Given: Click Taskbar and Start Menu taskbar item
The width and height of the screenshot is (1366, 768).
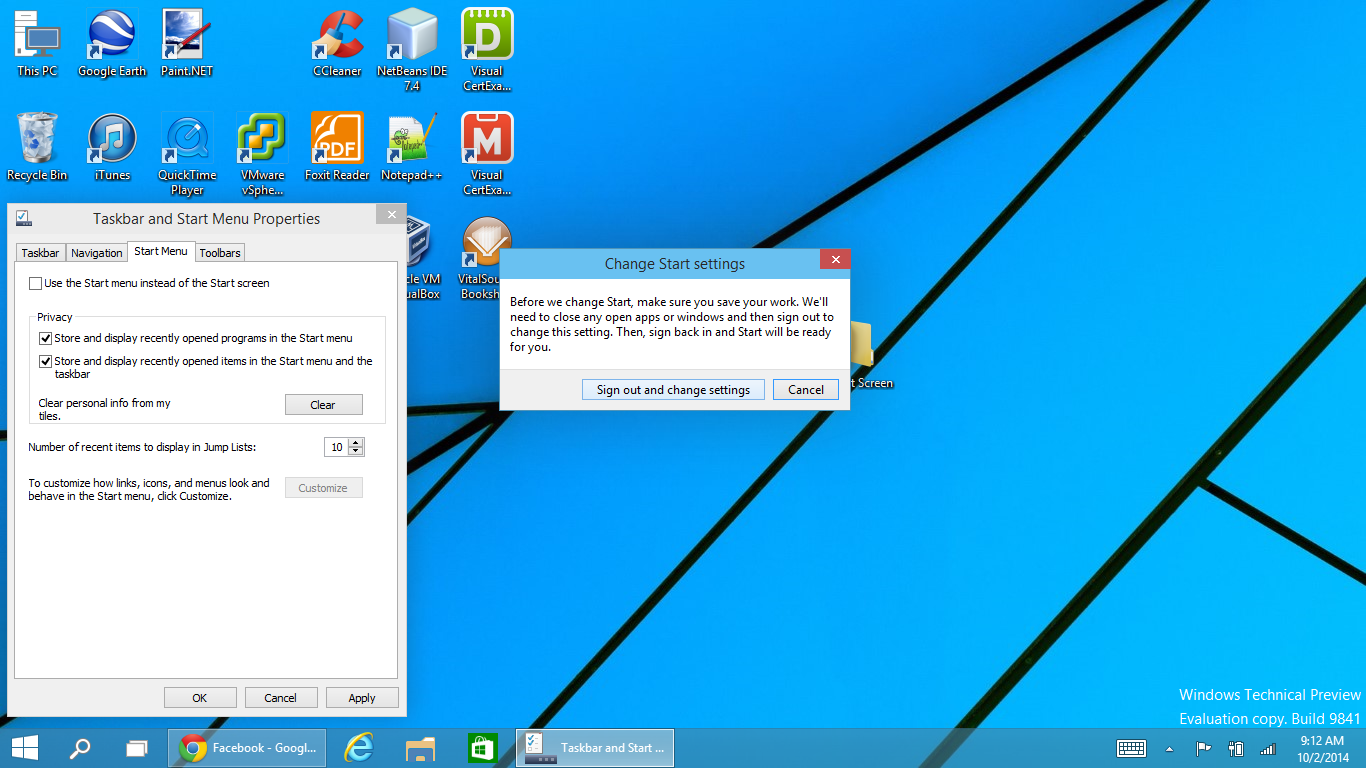Looking at the screenshot, I should click(x=595, y=748).
